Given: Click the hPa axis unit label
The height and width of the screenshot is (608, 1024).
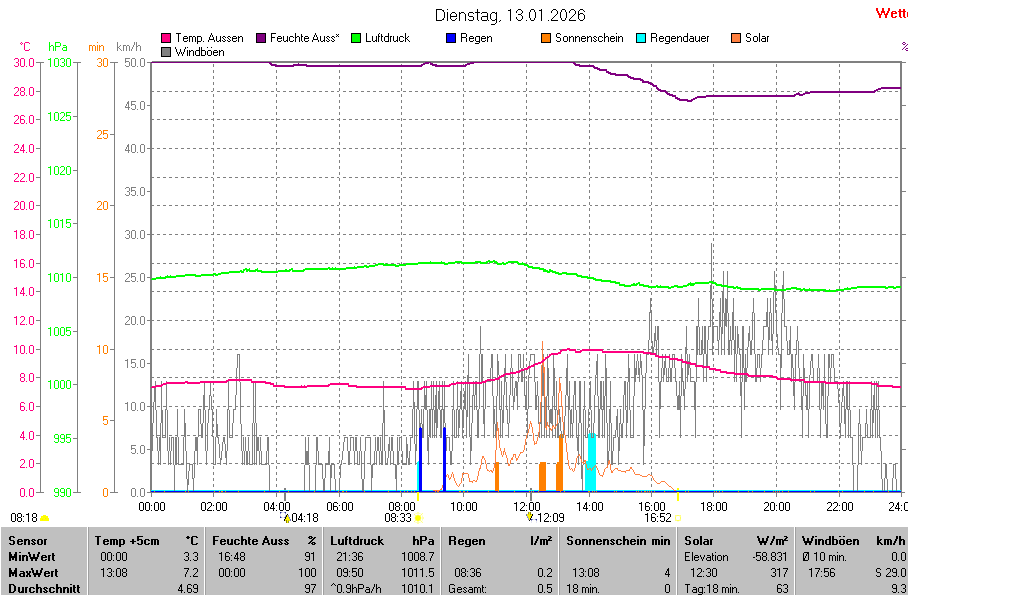Looking at the screenshot, I should click(x=58, y=47).
